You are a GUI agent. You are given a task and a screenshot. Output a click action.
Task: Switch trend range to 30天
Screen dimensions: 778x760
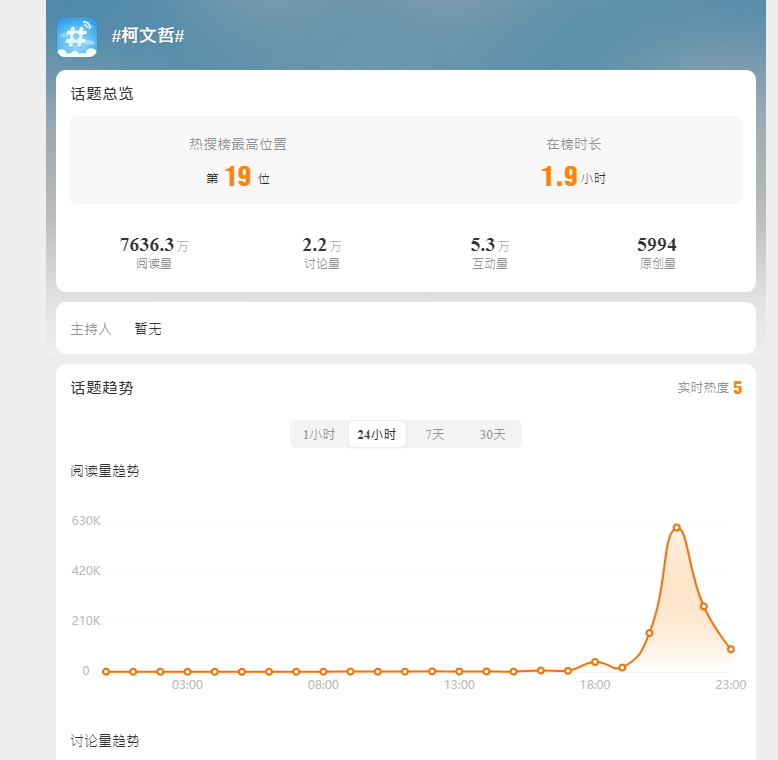492,435
